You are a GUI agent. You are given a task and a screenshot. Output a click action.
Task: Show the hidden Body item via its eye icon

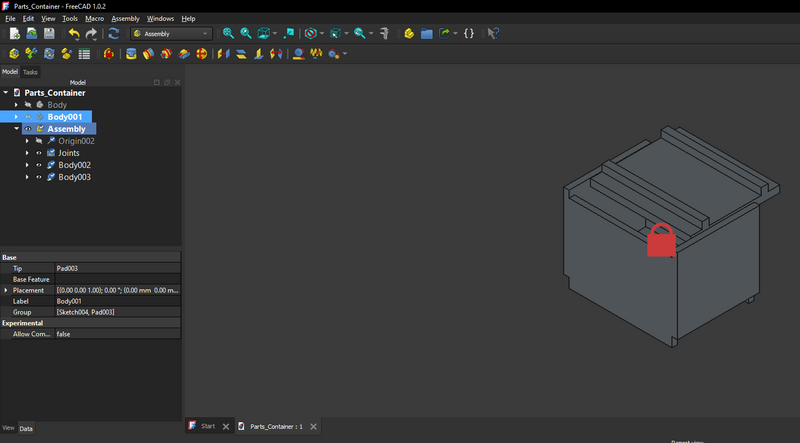click(x=28, y=105)
